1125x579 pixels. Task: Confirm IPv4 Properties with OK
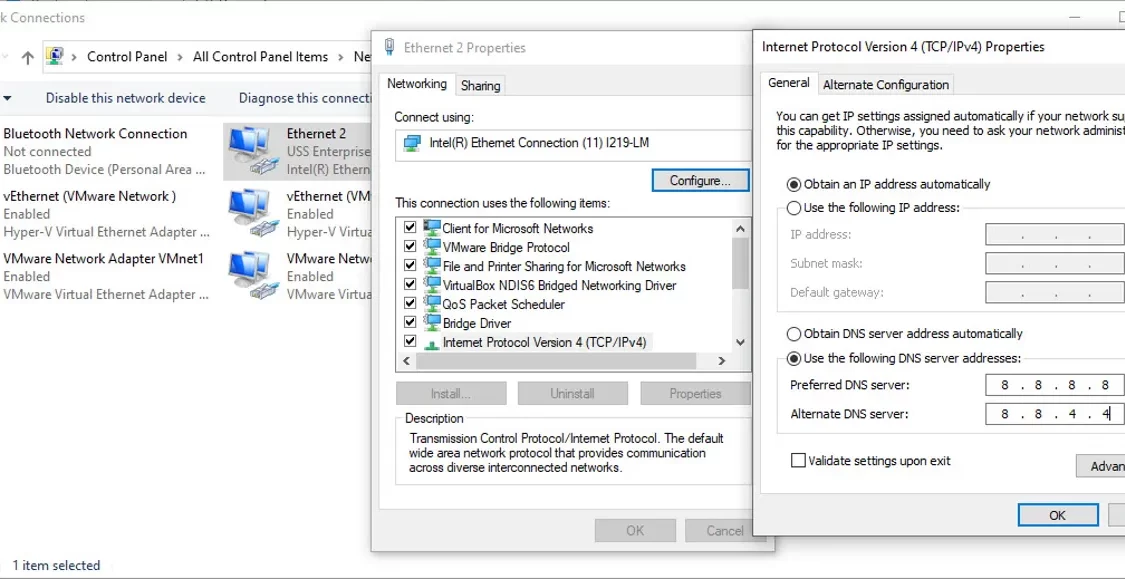pos(1058,515)
